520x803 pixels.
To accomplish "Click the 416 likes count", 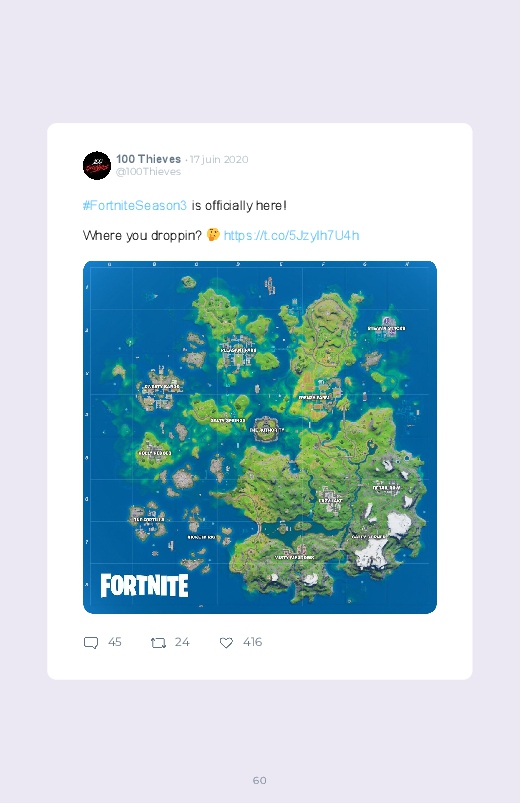I will 253,642.
